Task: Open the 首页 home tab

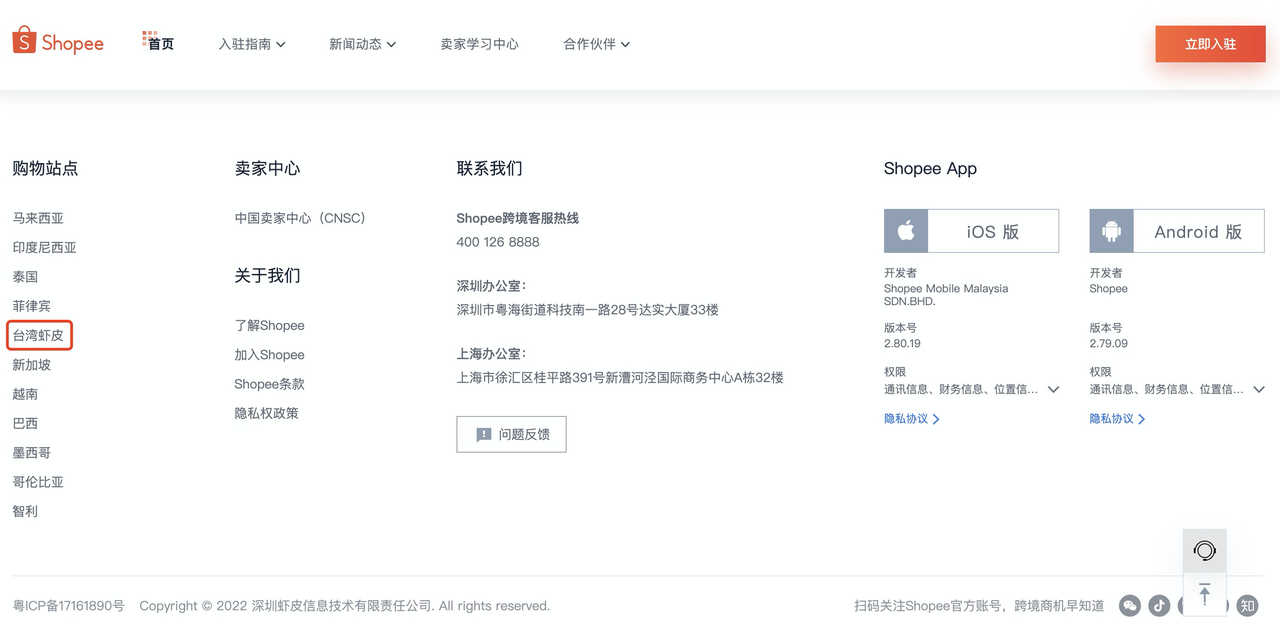Action: 159,43
